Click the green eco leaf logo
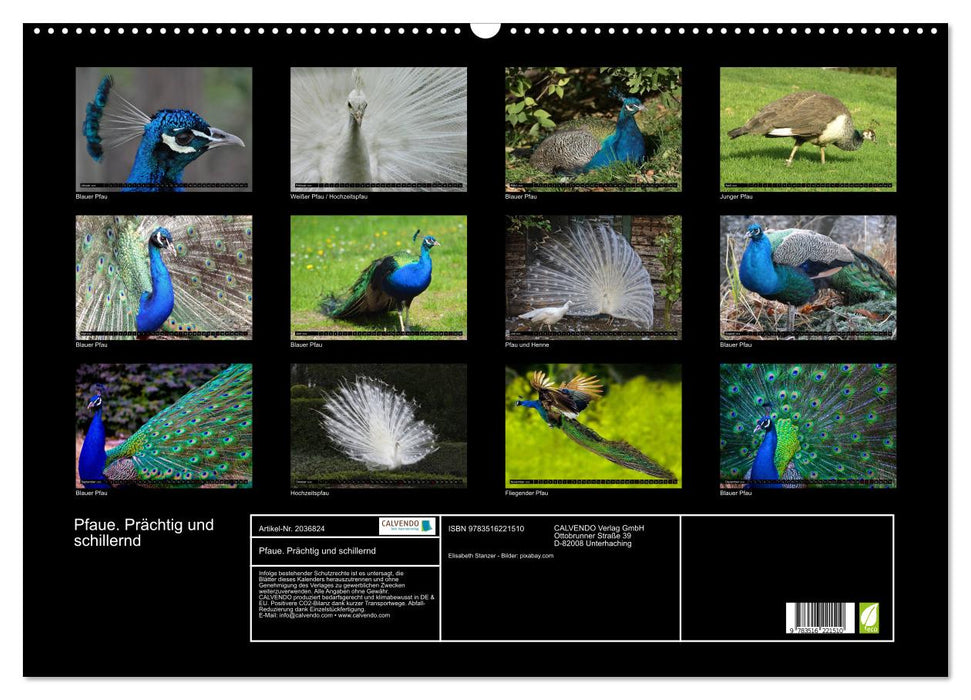971x700 pixels. (869, 617)
